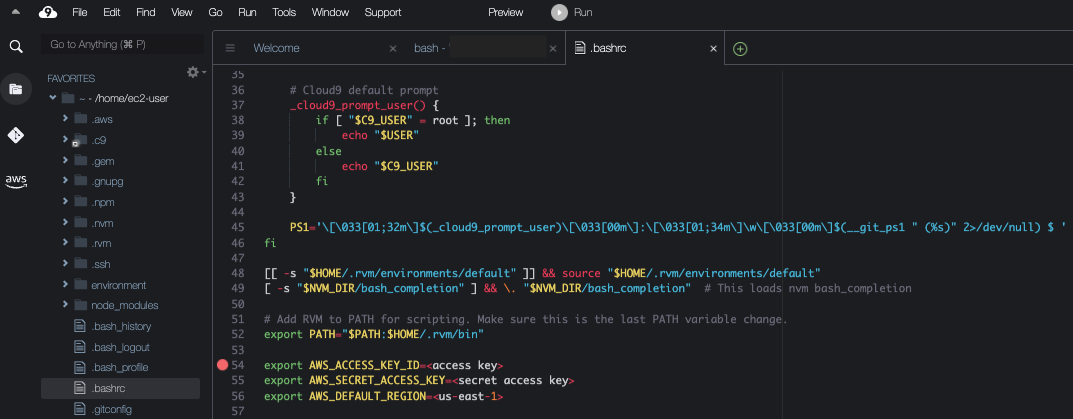Expand the .gnupg folder
The image size is (1073, 419).
click(x=65, y=181)
